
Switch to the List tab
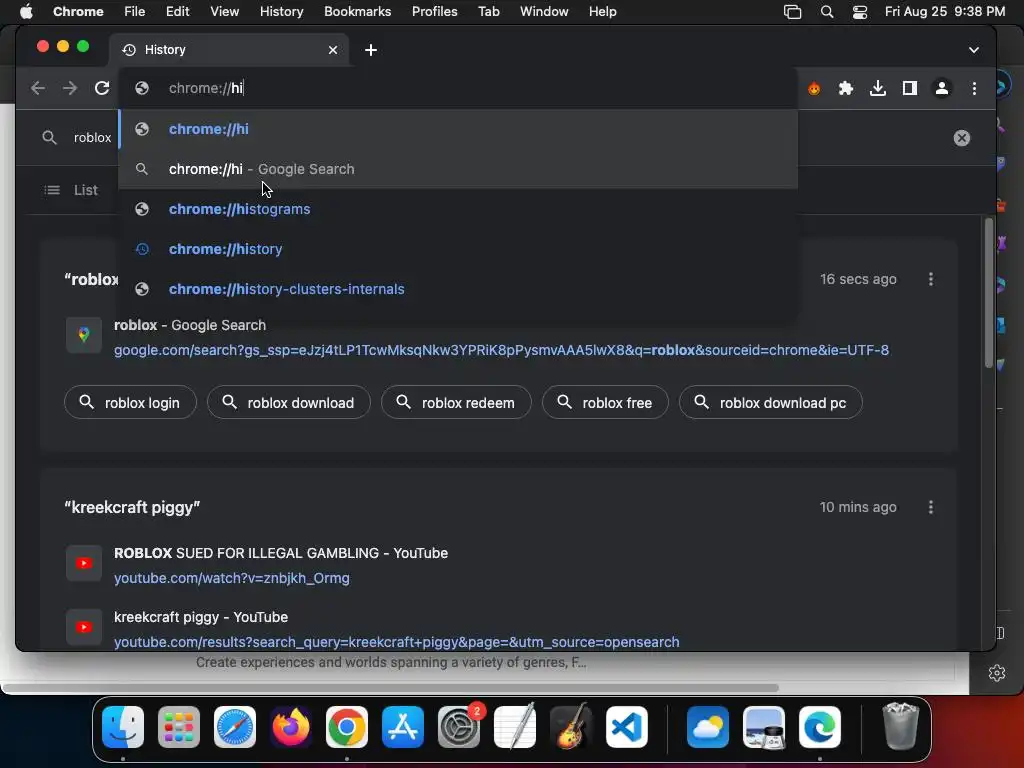click(x=71, y=190)
